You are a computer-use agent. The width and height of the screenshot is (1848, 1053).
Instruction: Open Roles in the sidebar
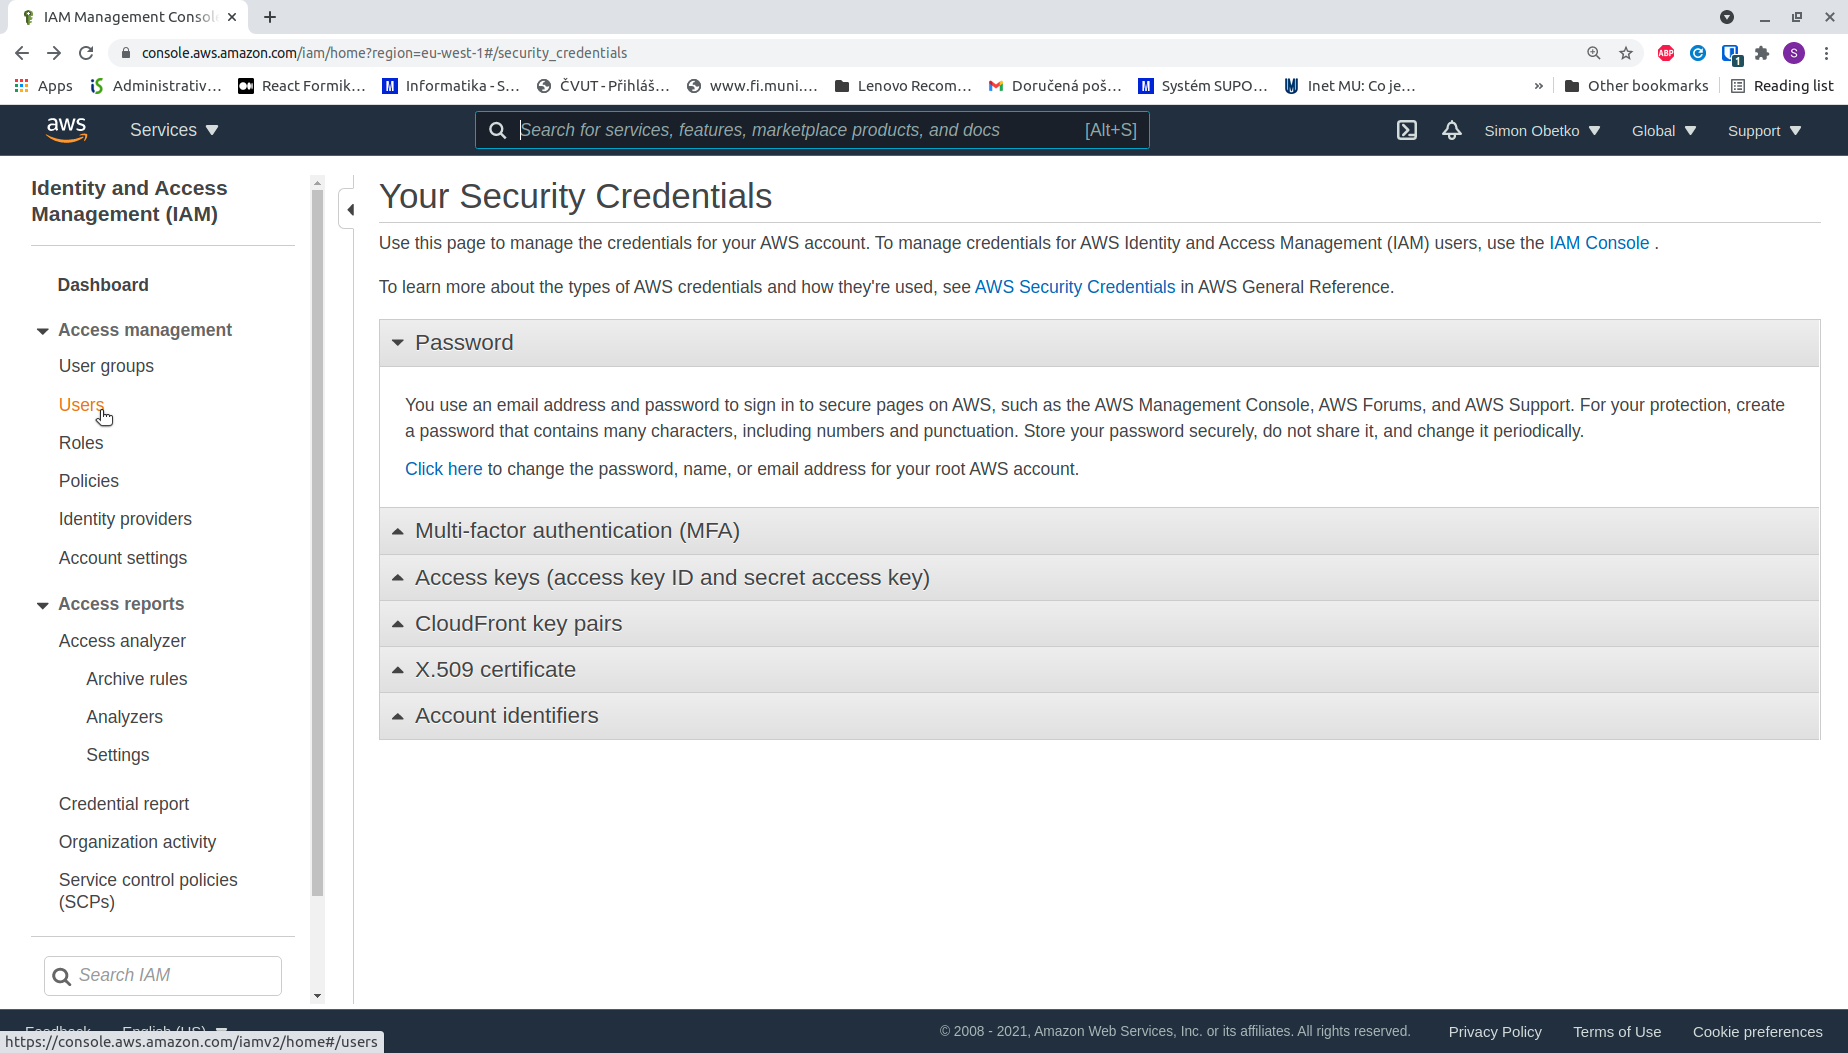click(81, 443)
